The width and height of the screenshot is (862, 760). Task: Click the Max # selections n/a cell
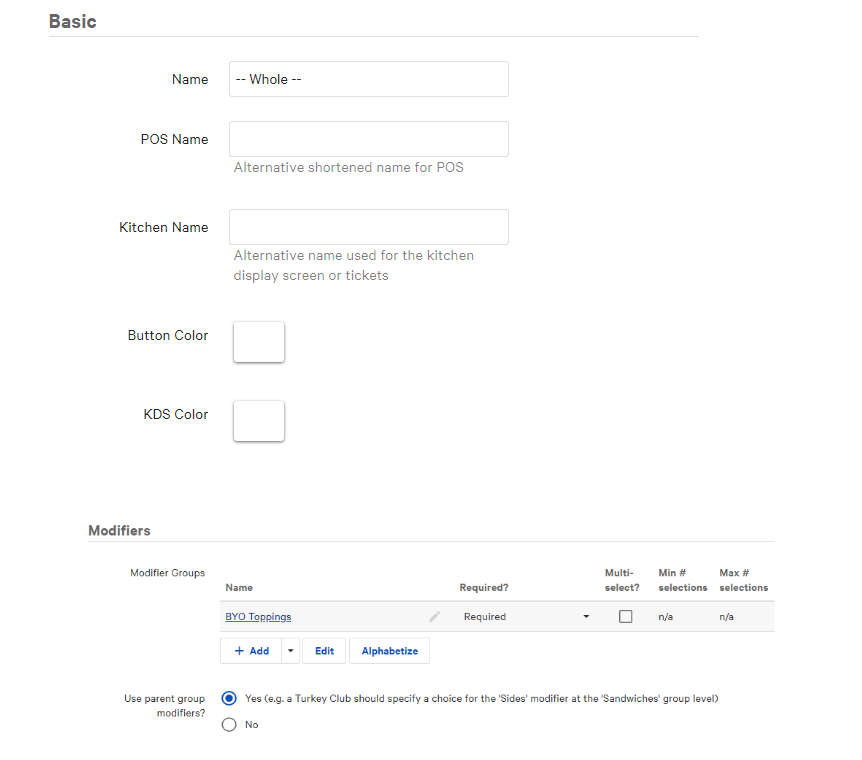coord(726,617)
